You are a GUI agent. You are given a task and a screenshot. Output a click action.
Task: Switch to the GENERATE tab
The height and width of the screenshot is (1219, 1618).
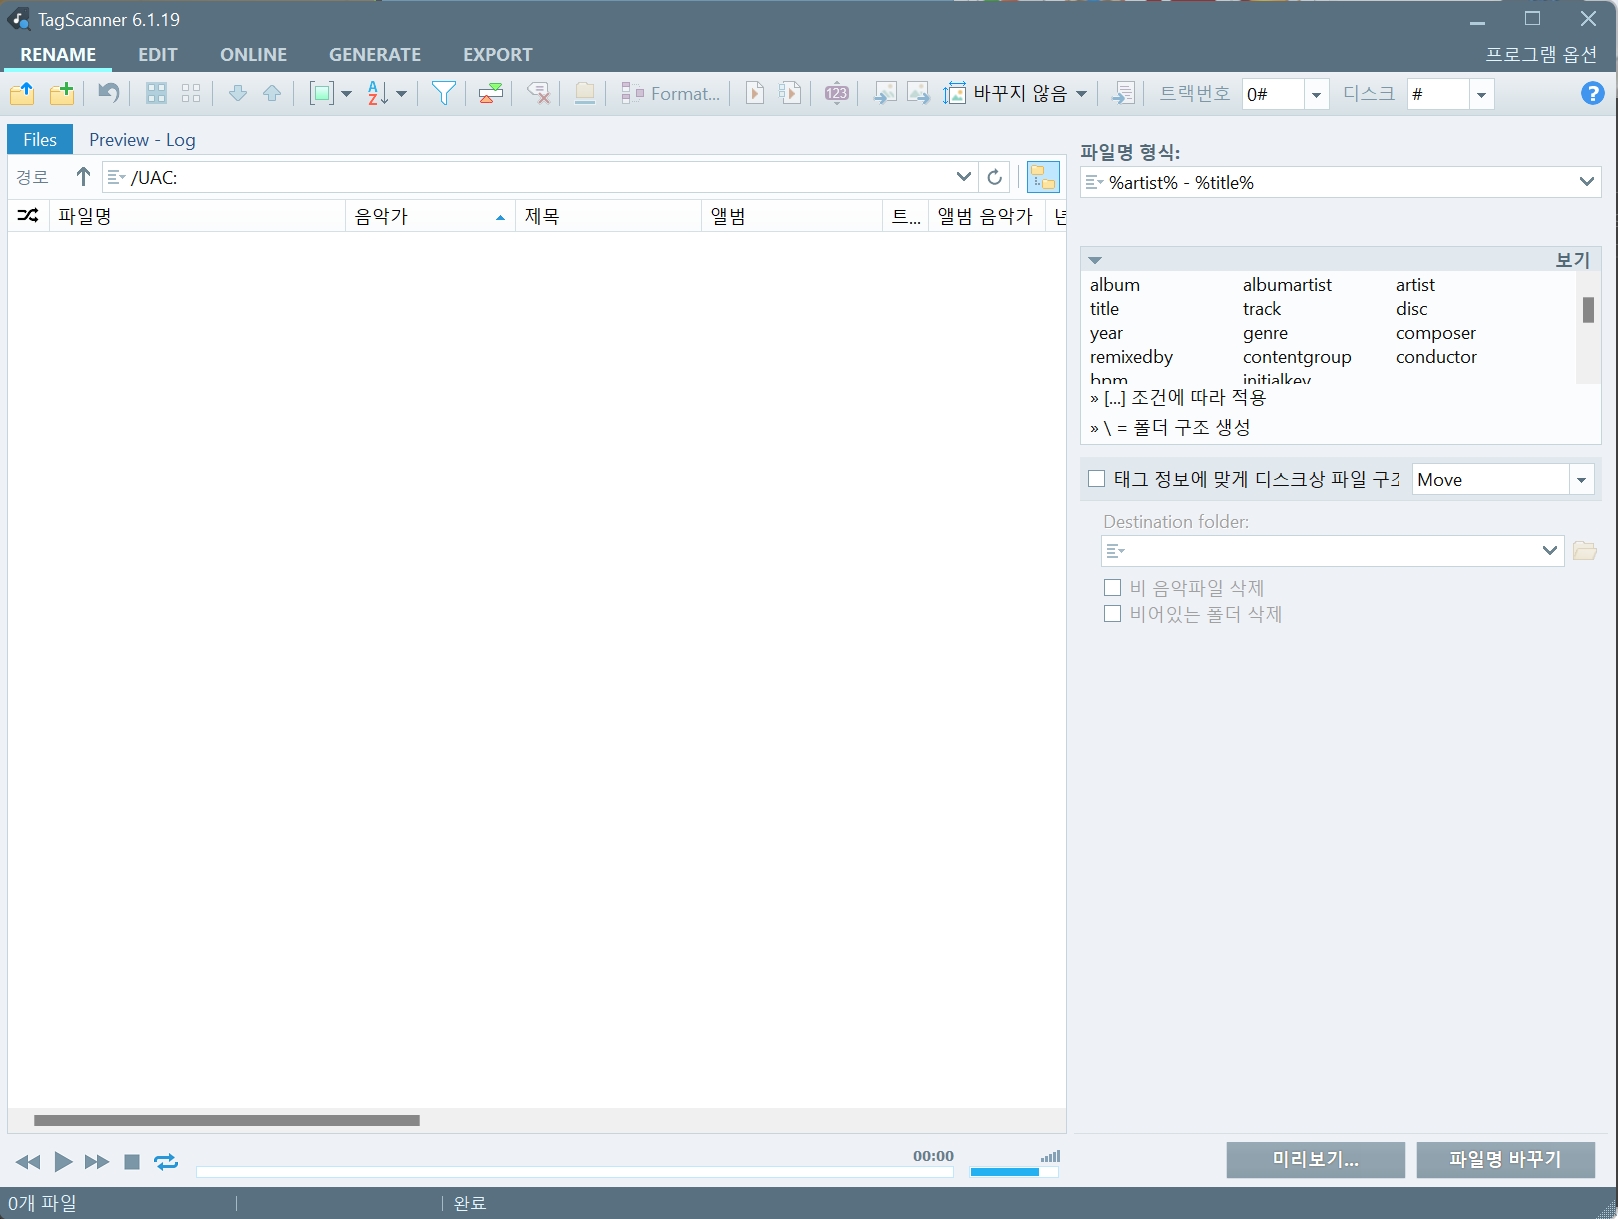click(375, 55)
